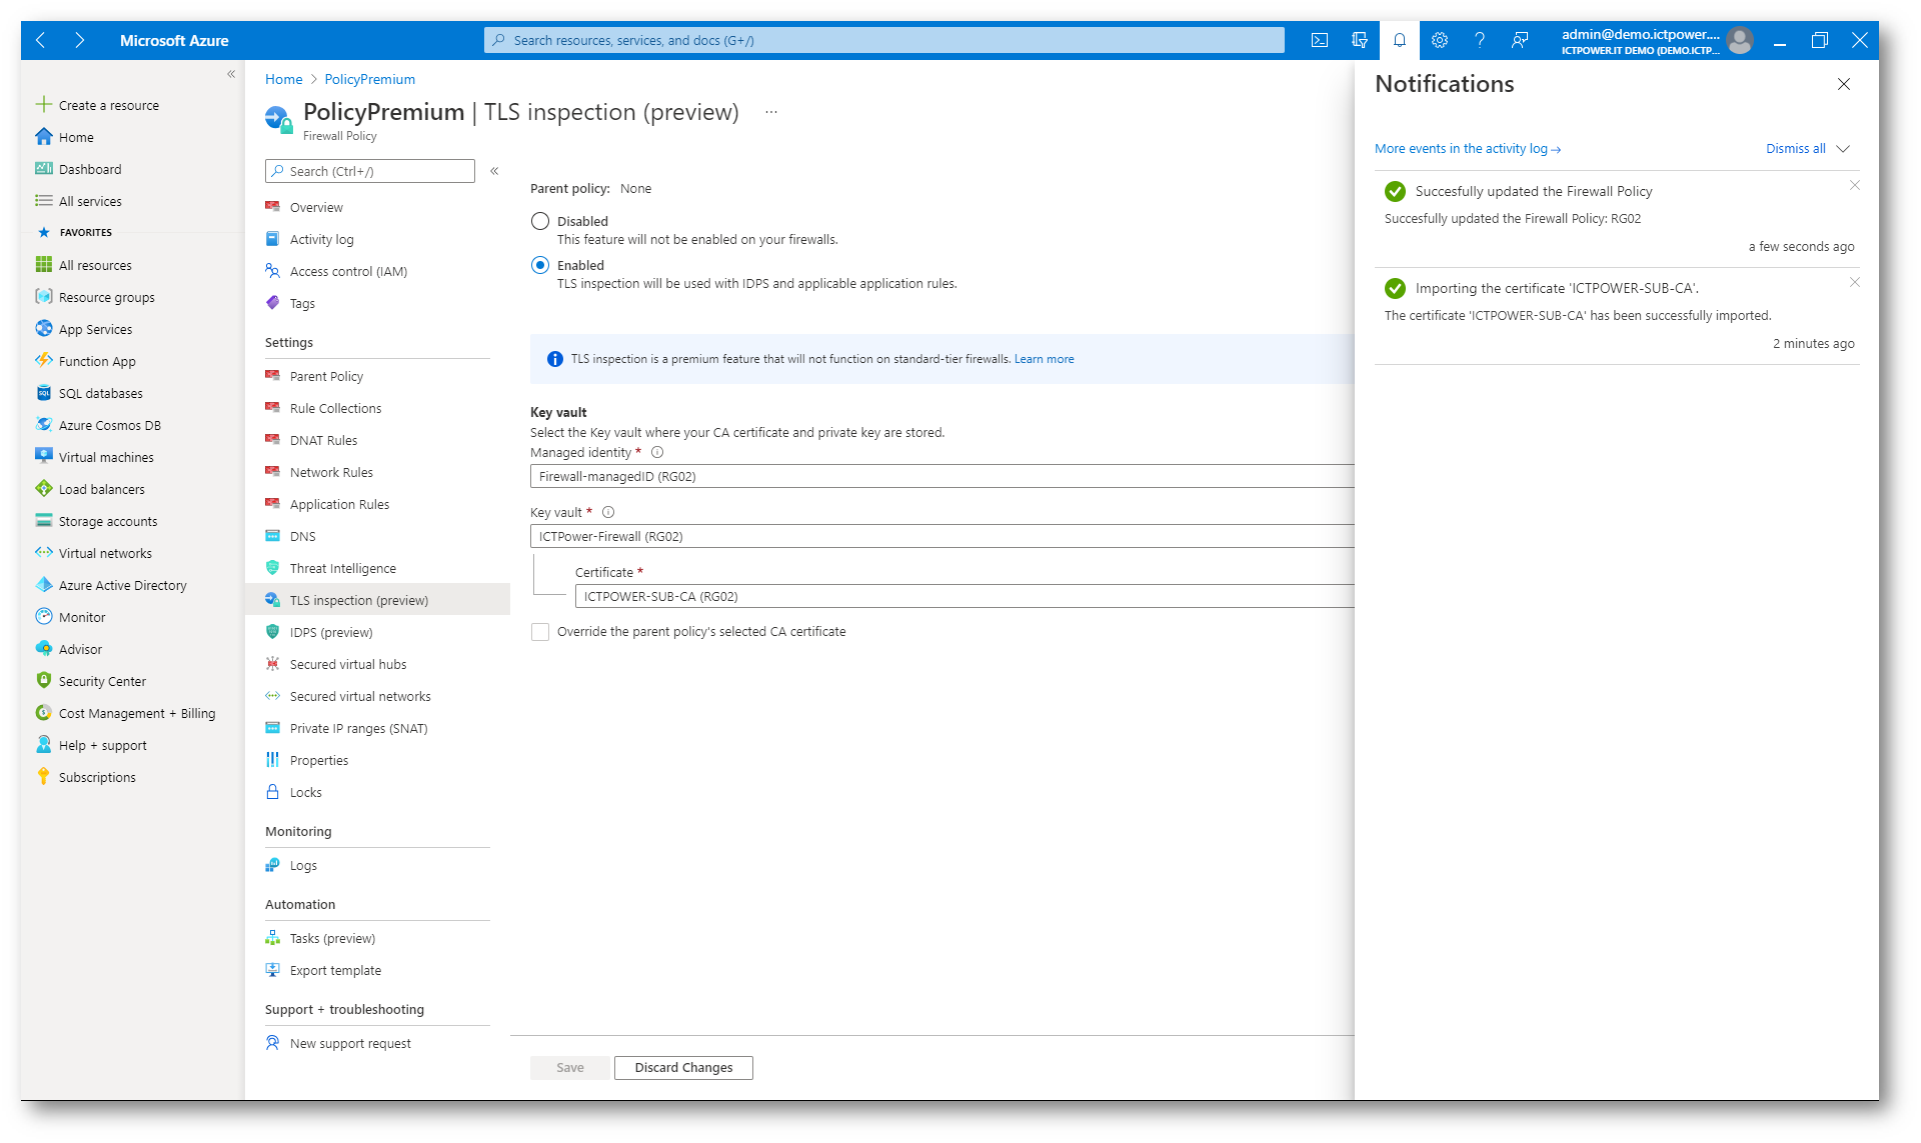This screenshot has width=1921, height=1143.
Task: Open the Key vault dropdown
Action: [942, 536]
